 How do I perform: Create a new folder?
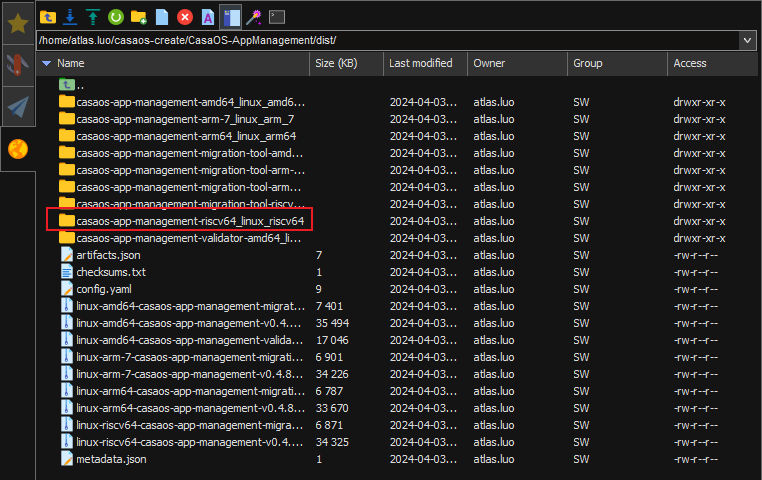(139, 17)
